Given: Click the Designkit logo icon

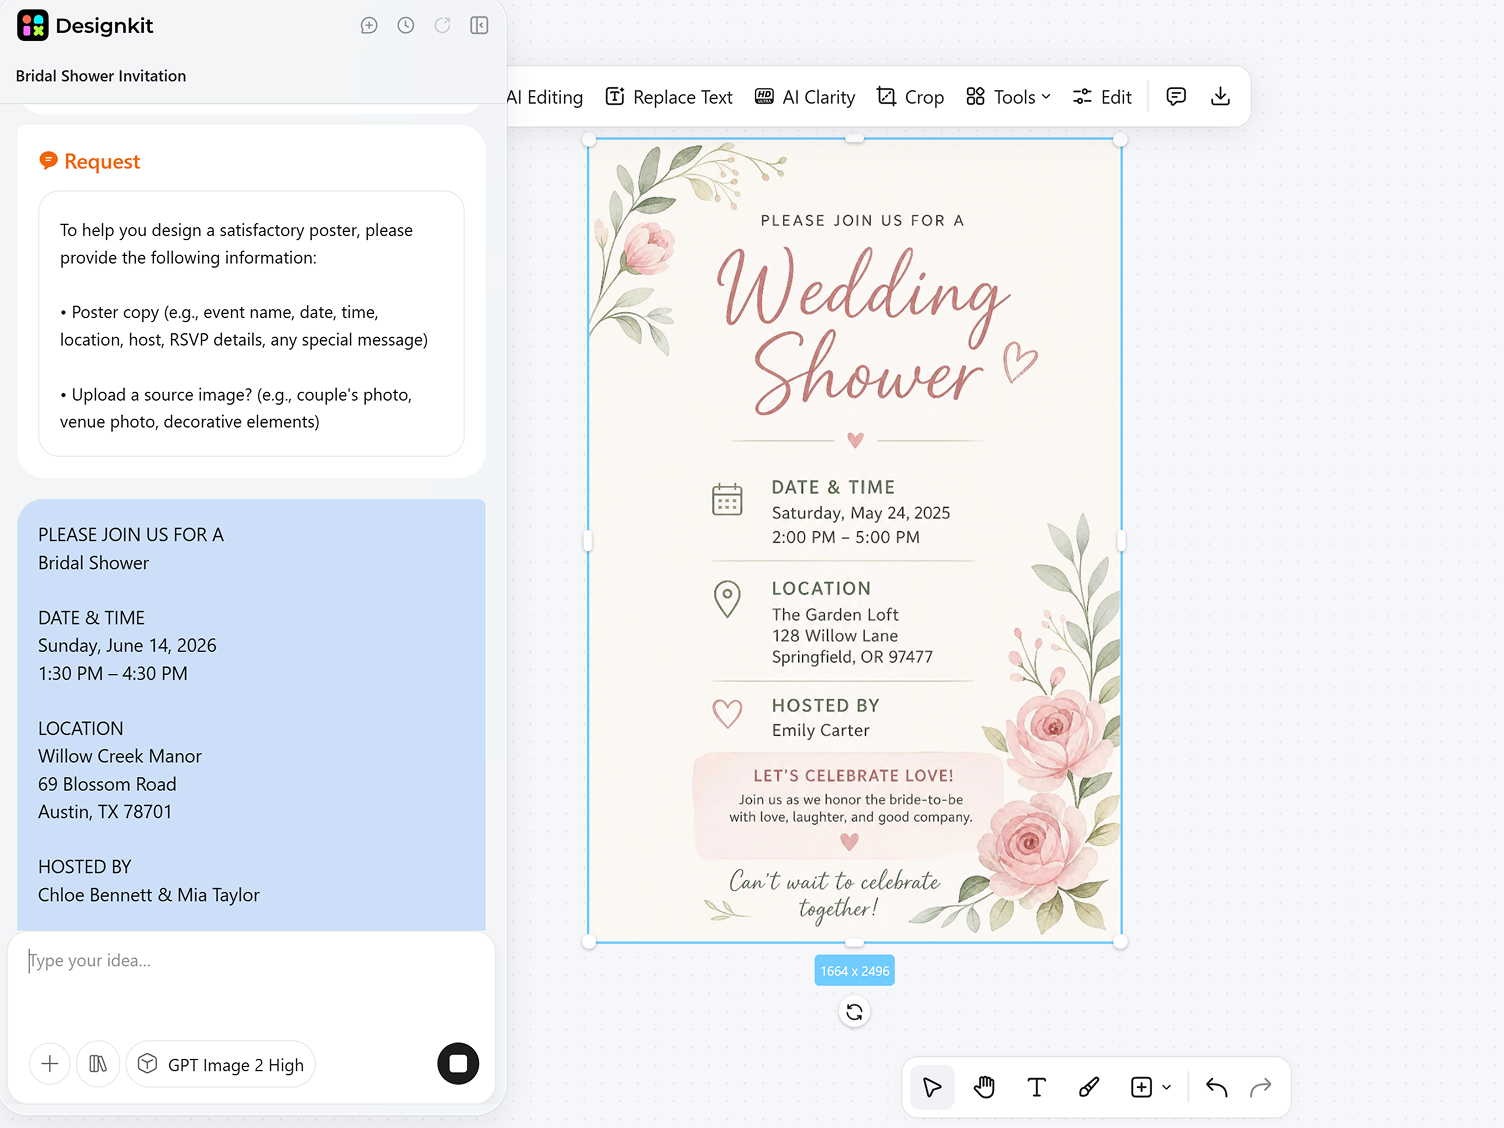Looking at the screenshot, I should [33, 25].
